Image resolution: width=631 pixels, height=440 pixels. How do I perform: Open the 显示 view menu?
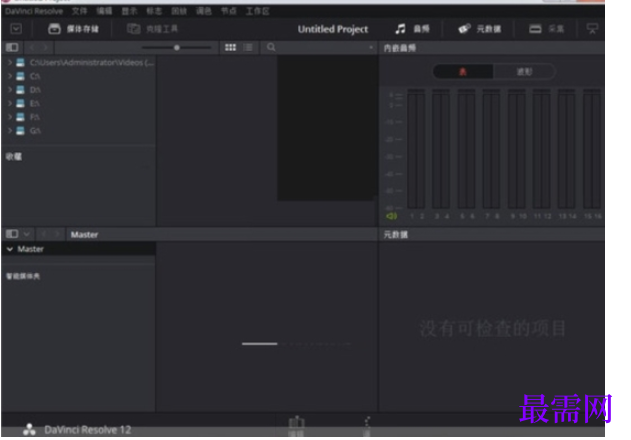point(130,11)
